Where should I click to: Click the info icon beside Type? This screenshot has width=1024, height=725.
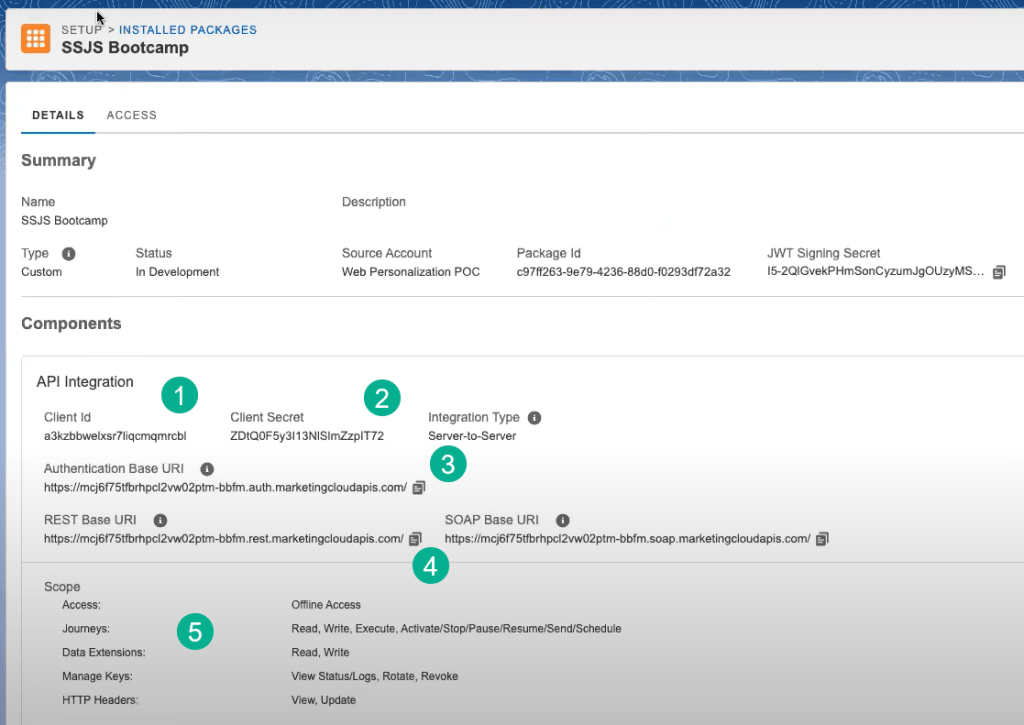click(69, 254)
